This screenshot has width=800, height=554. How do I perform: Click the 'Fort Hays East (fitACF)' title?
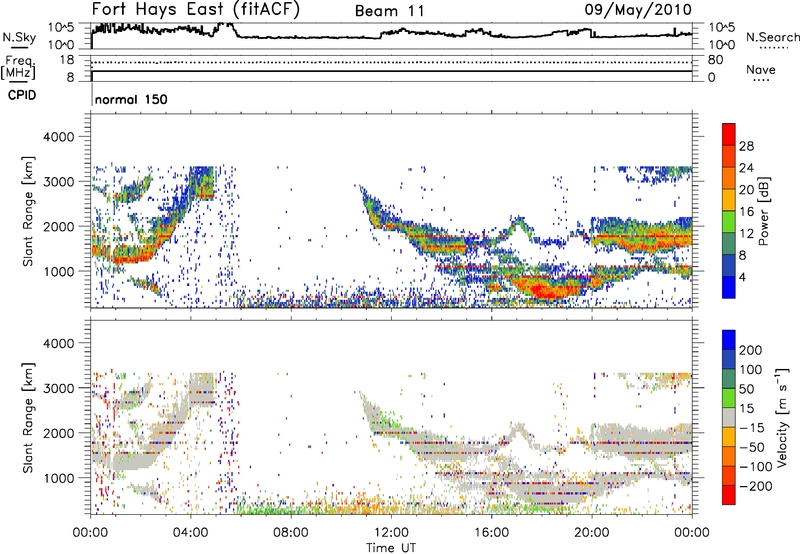coord(195,10)
